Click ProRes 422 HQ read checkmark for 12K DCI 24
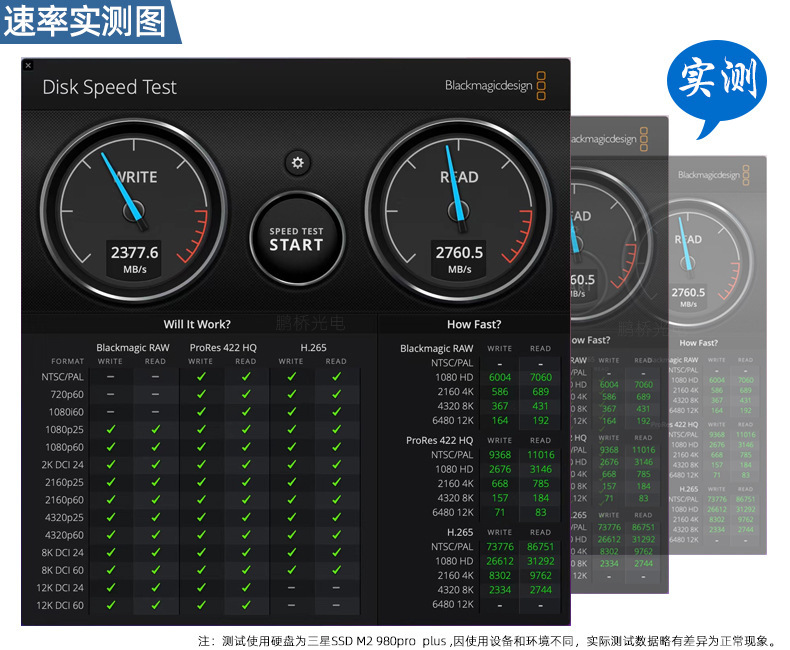 246,588
